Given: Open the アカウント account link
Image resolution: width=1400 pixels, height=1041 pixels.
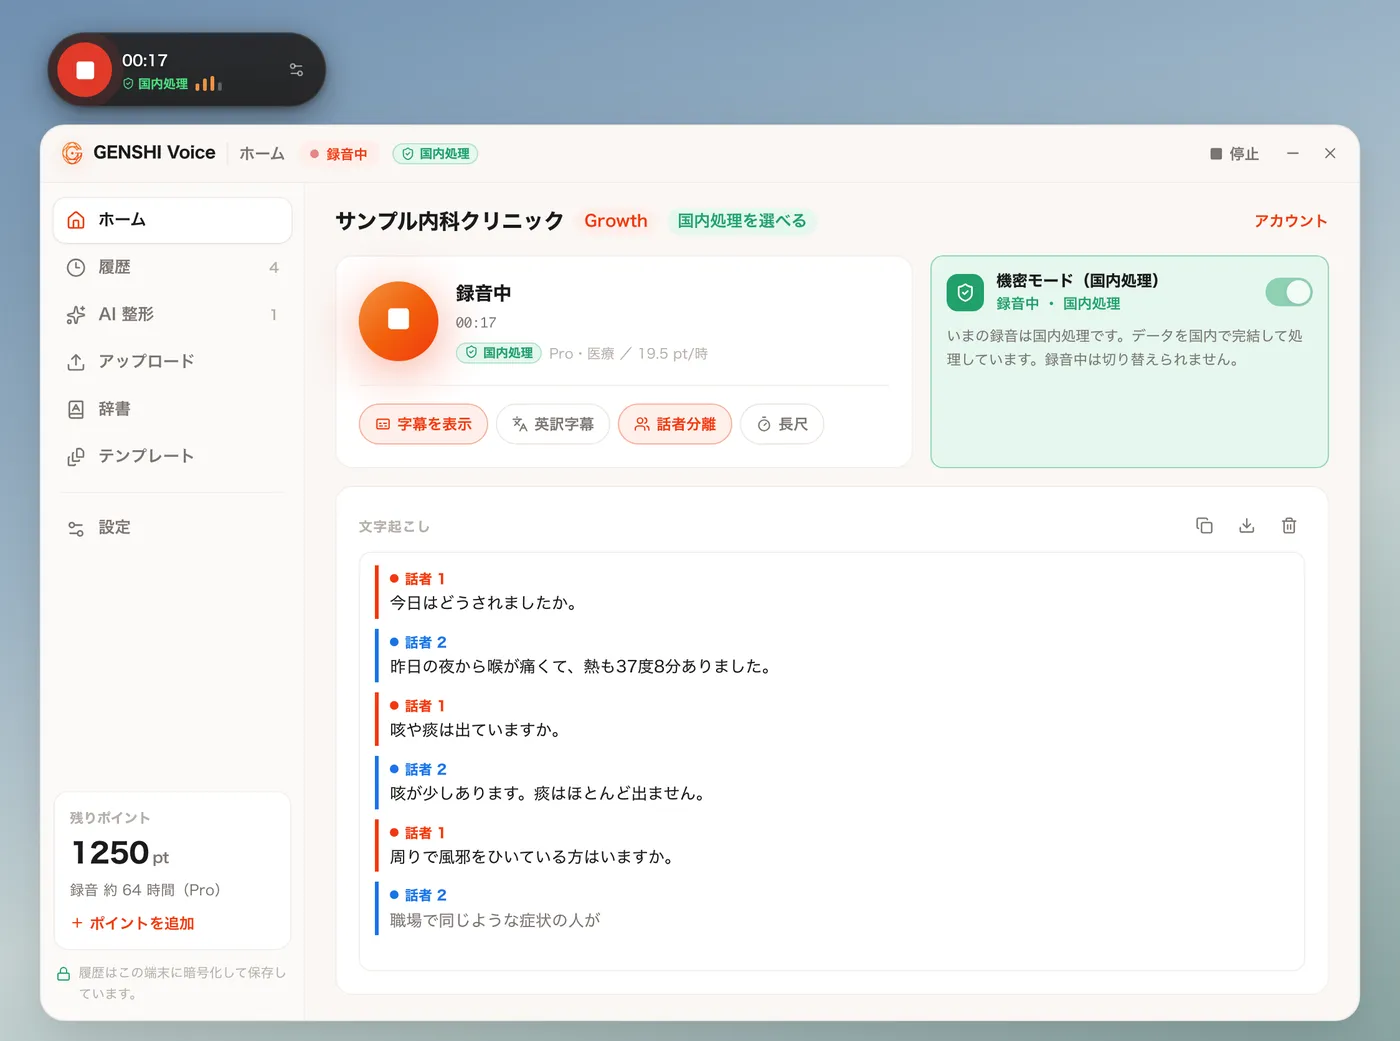Looking at the screenshot, I should (1290, 221).
